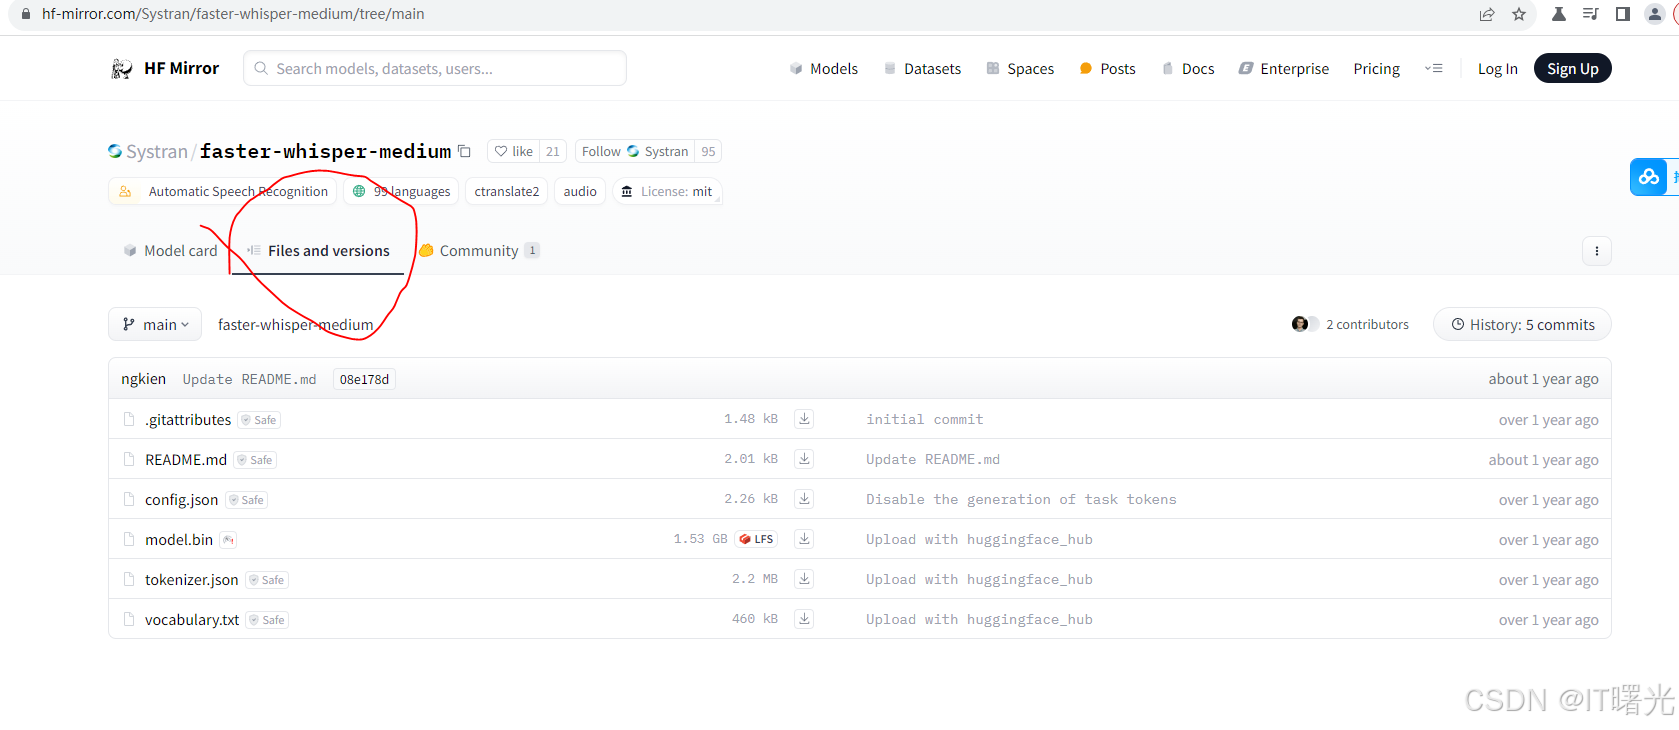The width and height of the screenshot is (1679, 730).
Task: Select the ctranslate2 tag
Action: [x=506, y=191]
